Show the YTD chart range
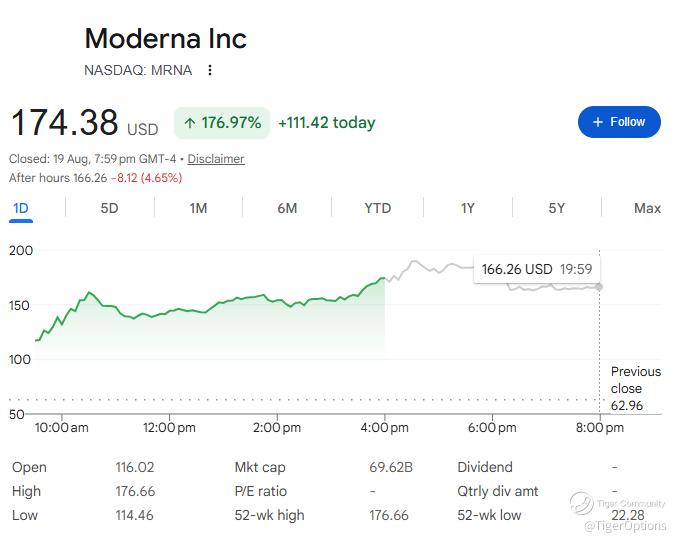679x541 pixels. tap(378, 208)
